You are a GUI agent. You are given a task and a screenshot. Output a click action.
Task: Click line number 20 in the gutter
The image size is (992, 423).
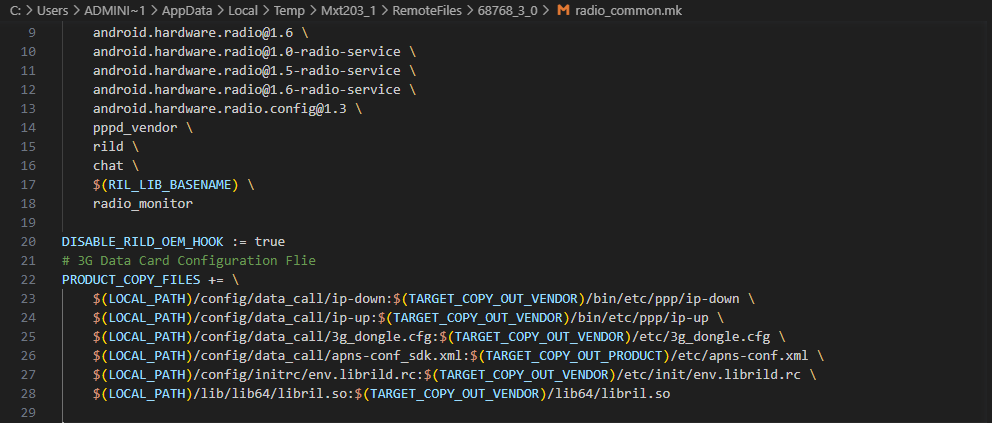click(x=28, y=242)
